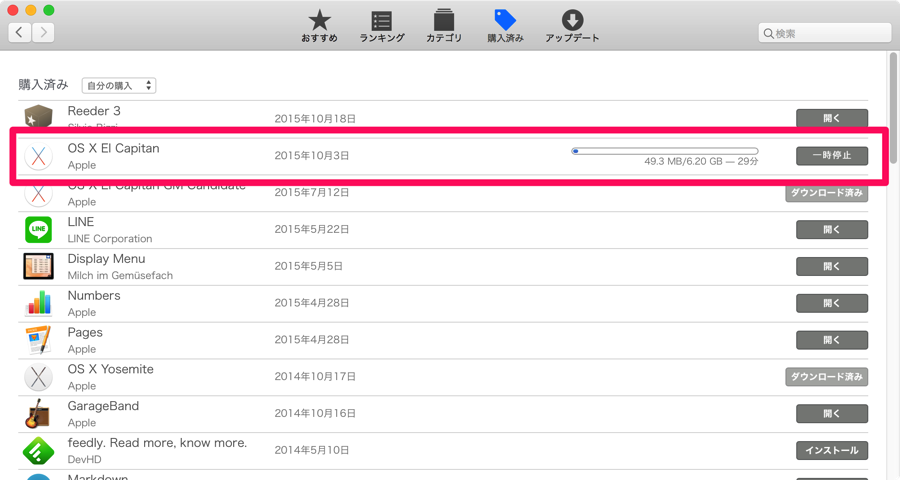Viewport: 900px width, 480px height.
Task: Click the Pages app icon
Action: click(38, 340)
